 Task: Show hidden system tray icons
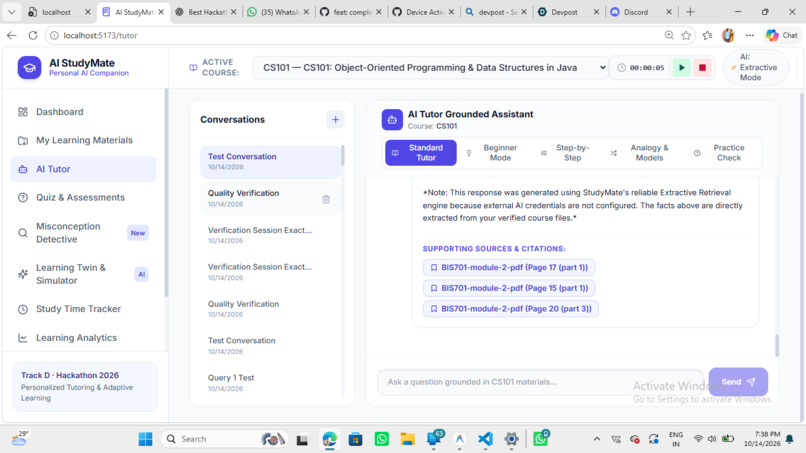[x=597, y=439]
